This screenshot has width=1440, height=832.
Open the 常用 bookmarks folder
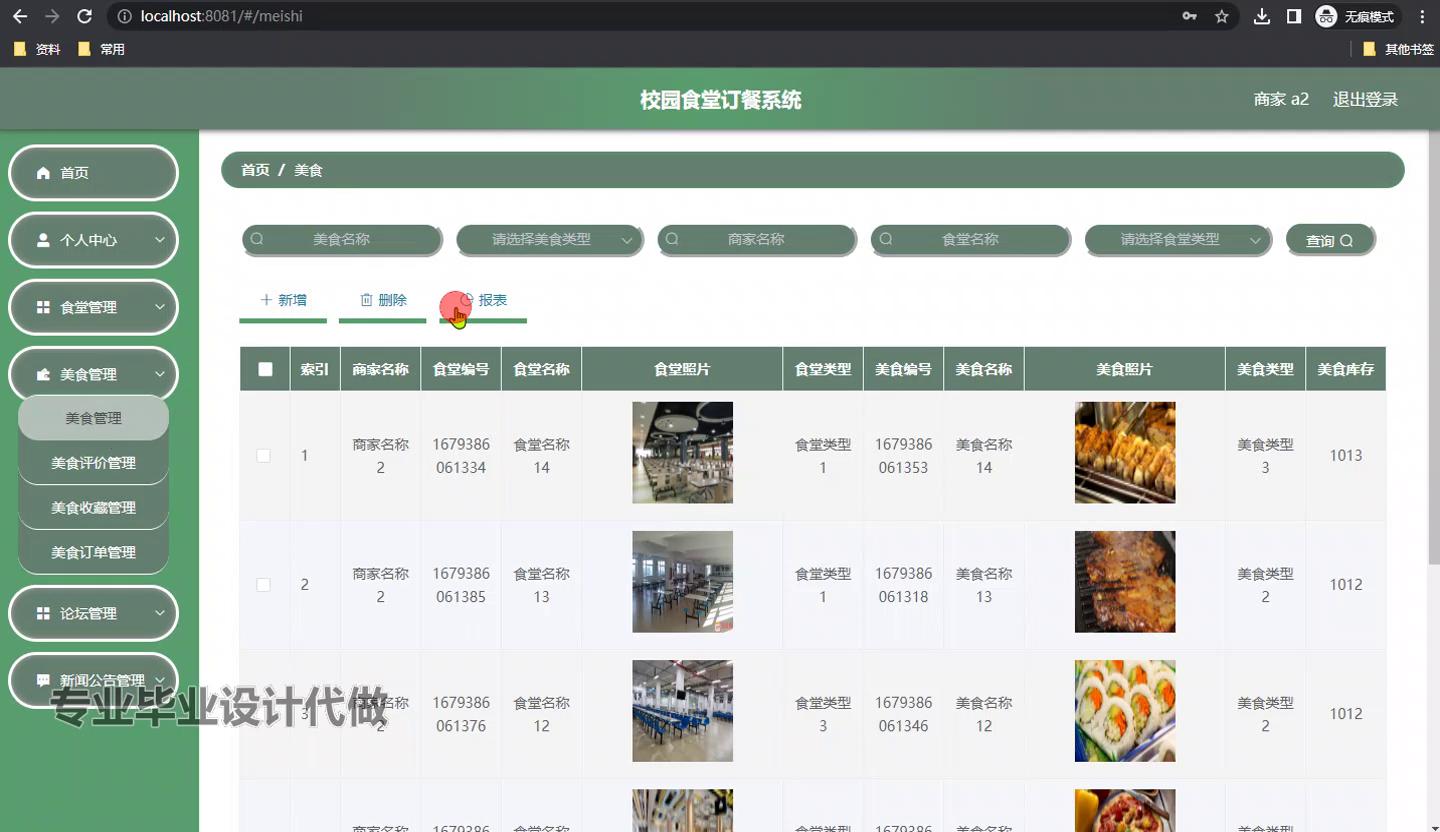click(x=101, y=49)
